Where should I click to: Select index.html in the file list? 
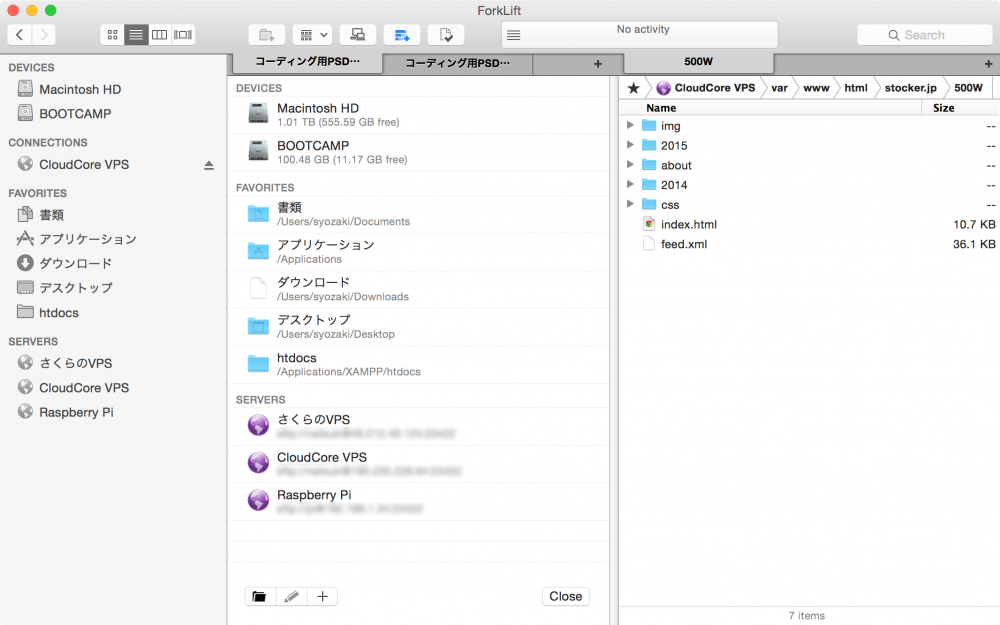688,225
